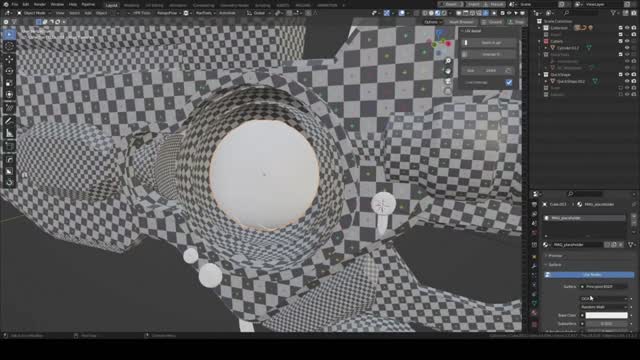The image size is (640, 360).
Task: Click the Principled BSDF surface shader field
Action: click(x=604, y=287)
